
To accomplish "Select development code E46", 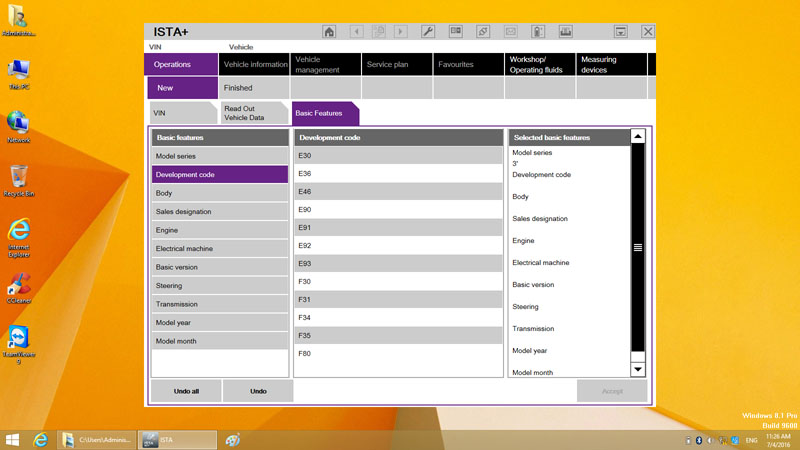I will point(400,192).
